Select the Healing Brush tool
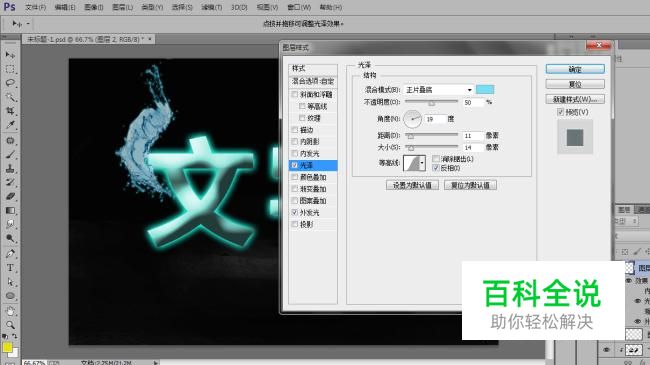The width and height of the screenshot is (650, 365). click(10, 141)
